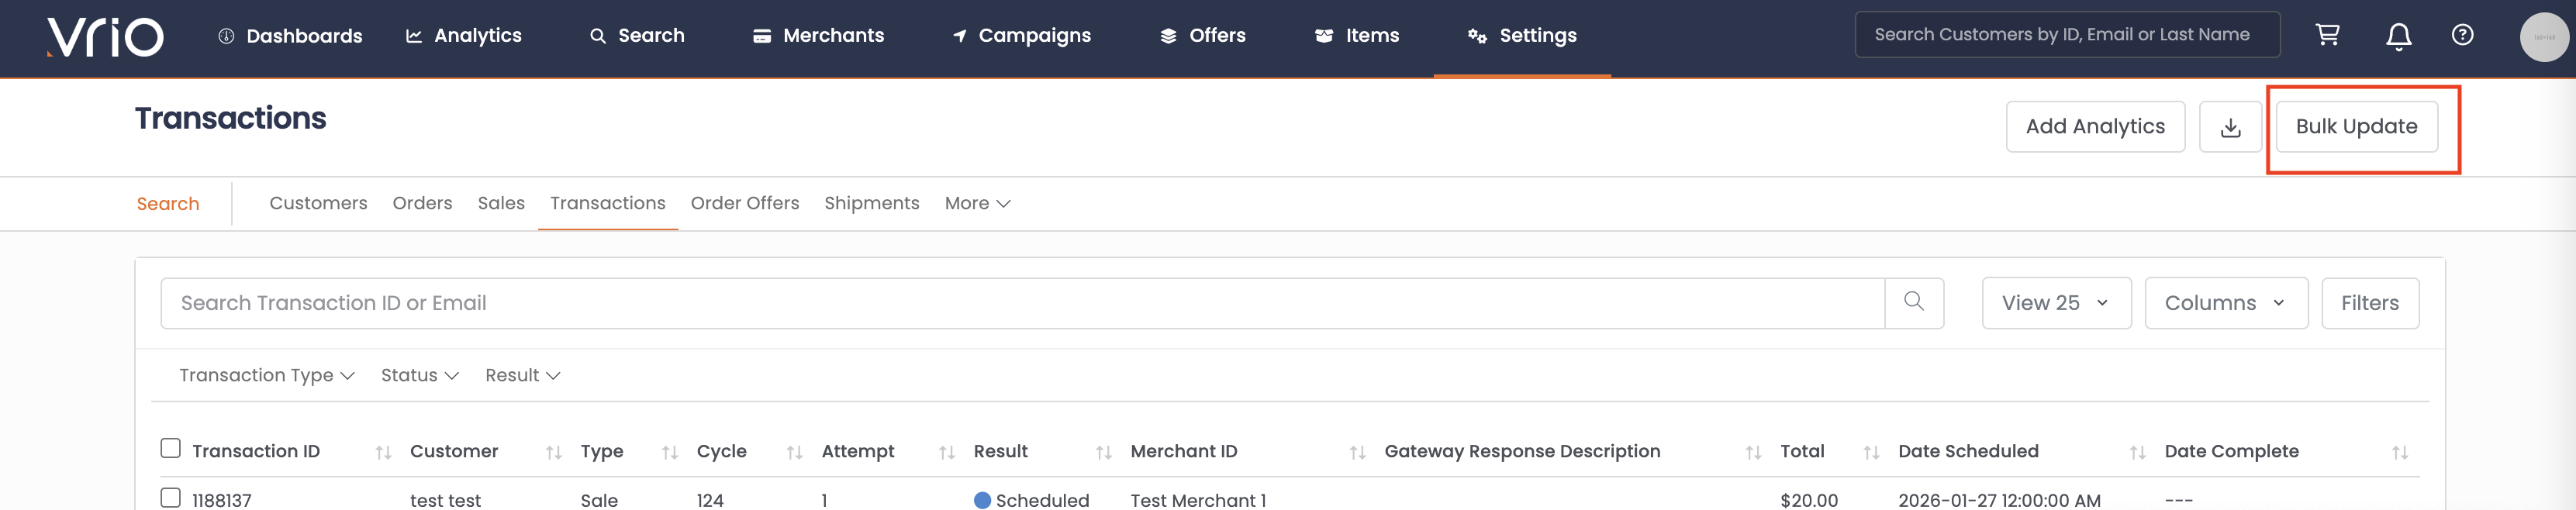Open the Items menu

[1356, 36]
